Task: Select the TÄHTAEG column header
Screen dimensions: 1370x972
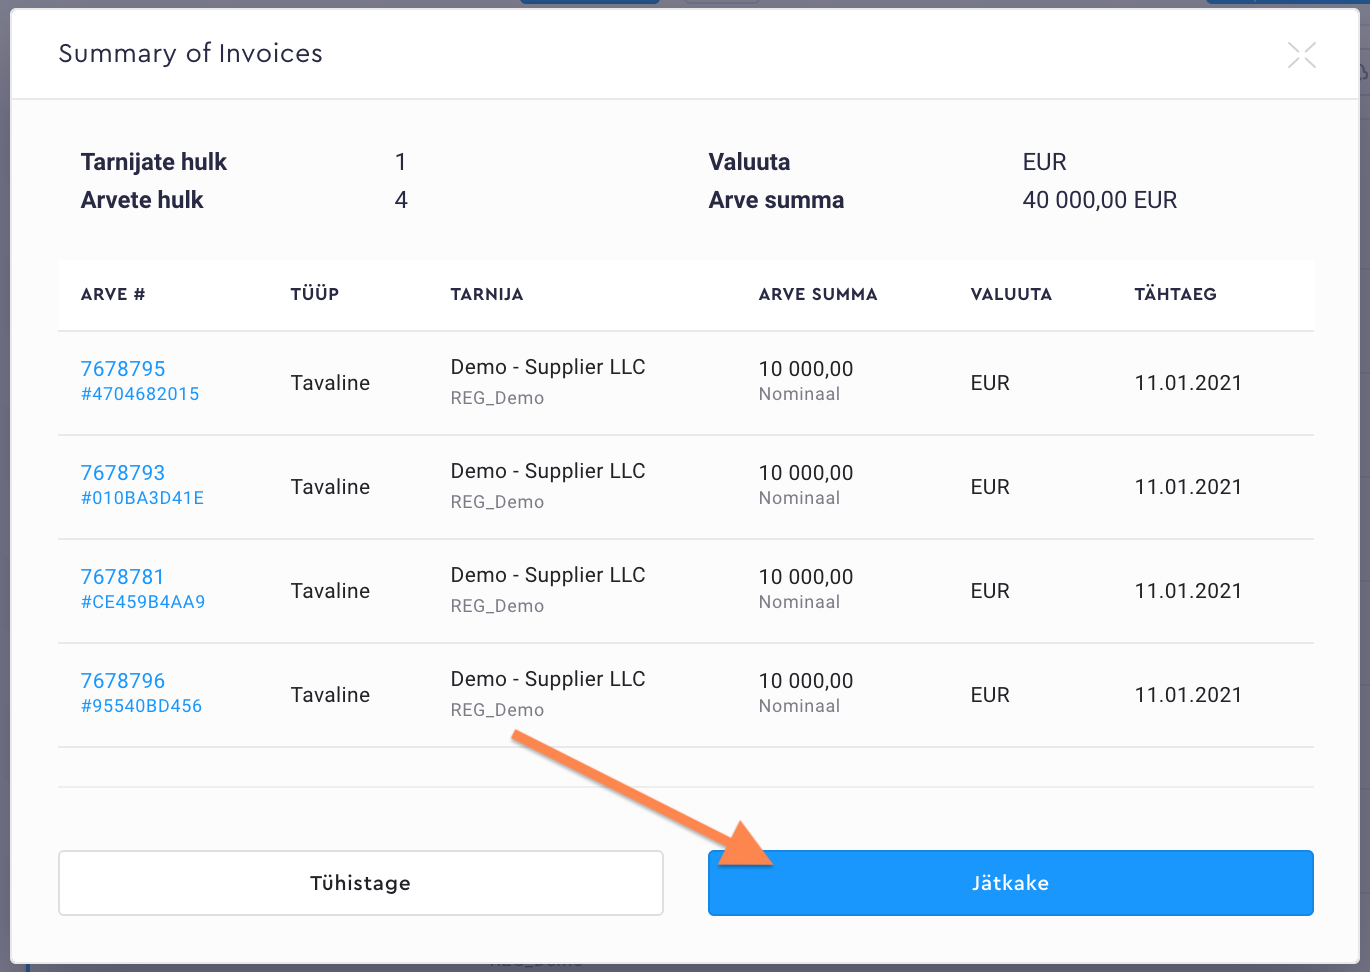Action: tap(1175, 294)
